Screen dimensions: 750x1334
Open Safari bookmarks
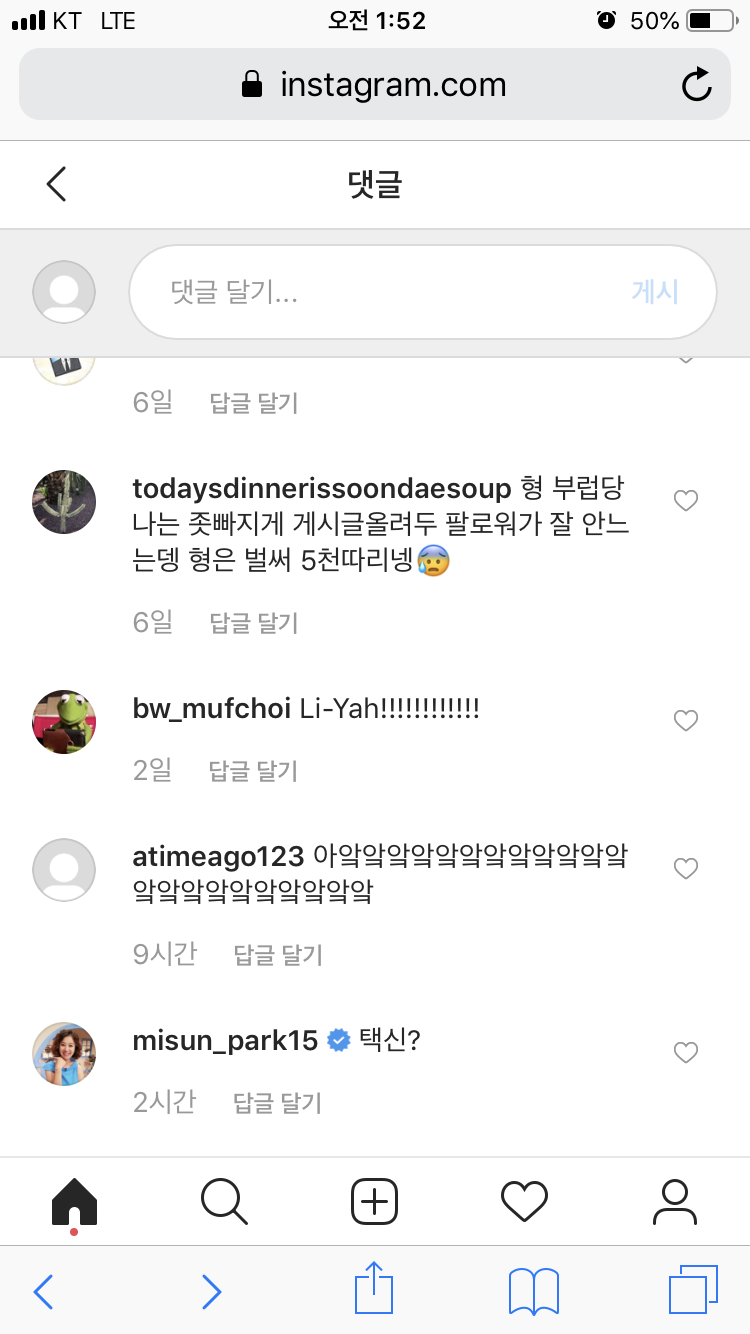click(533, 1292)
